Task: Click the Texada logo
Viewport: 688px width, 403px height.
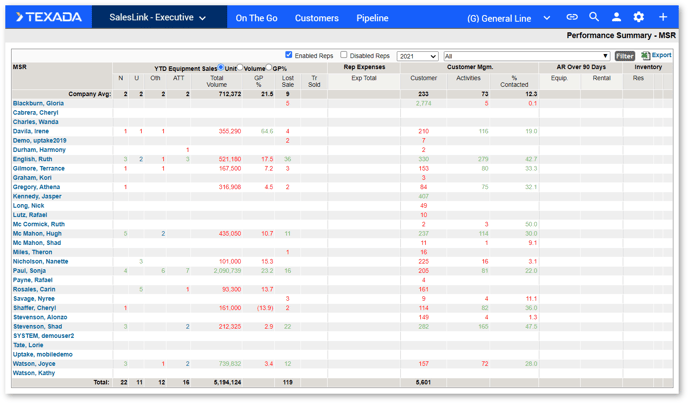Action: pyautogui.click(x=48, y=17)
